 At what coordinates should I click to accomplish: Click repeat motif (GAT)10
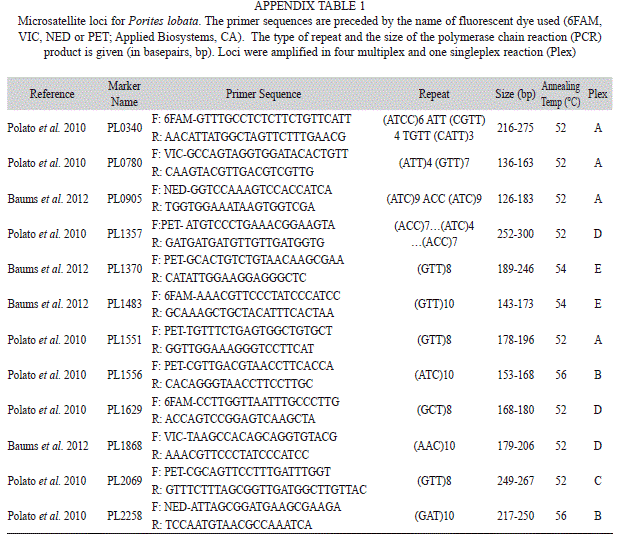434,516
